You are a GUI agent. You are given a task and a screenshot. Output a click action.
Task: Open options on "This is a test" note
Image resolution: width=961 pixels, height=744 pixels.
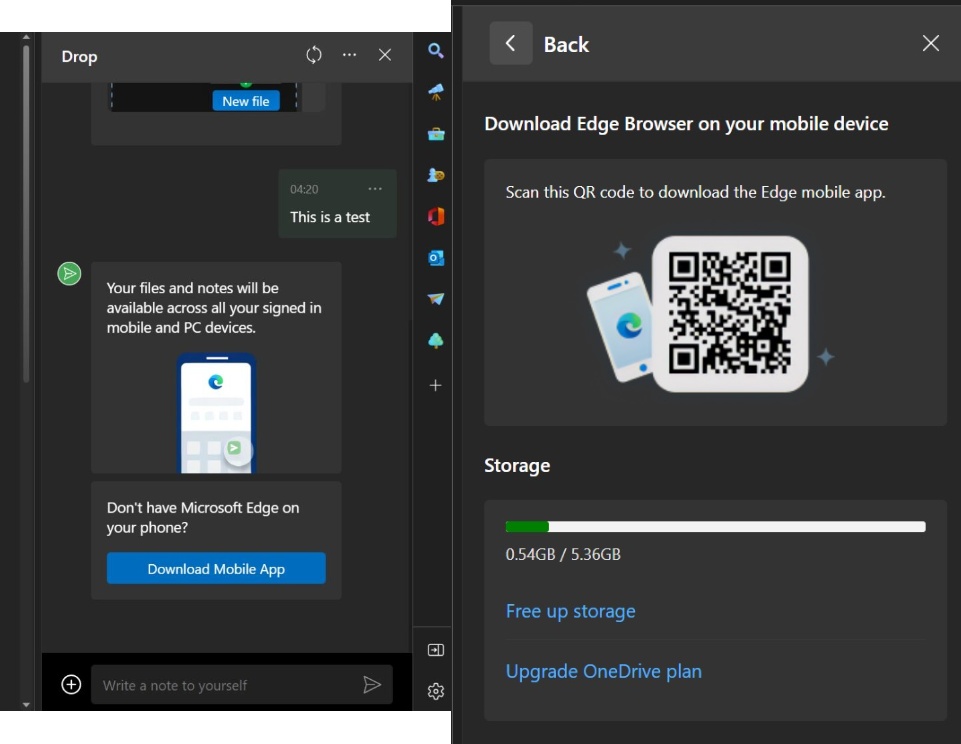coord(375,189)
